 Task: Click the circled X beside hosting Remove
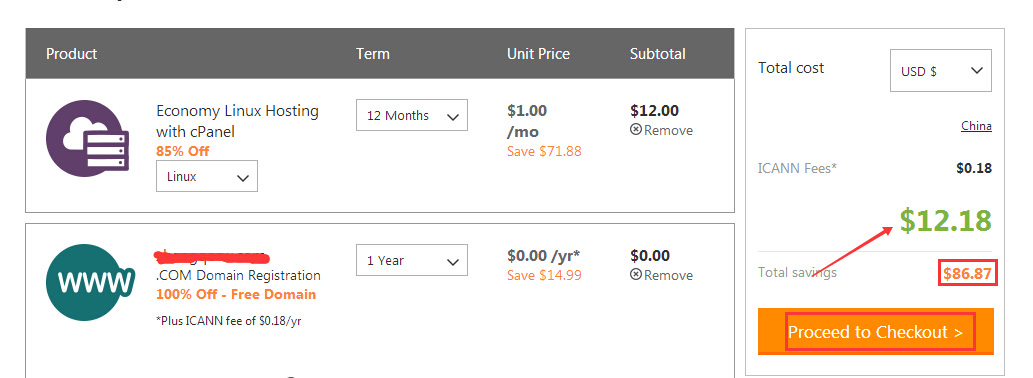coord(636,130)
